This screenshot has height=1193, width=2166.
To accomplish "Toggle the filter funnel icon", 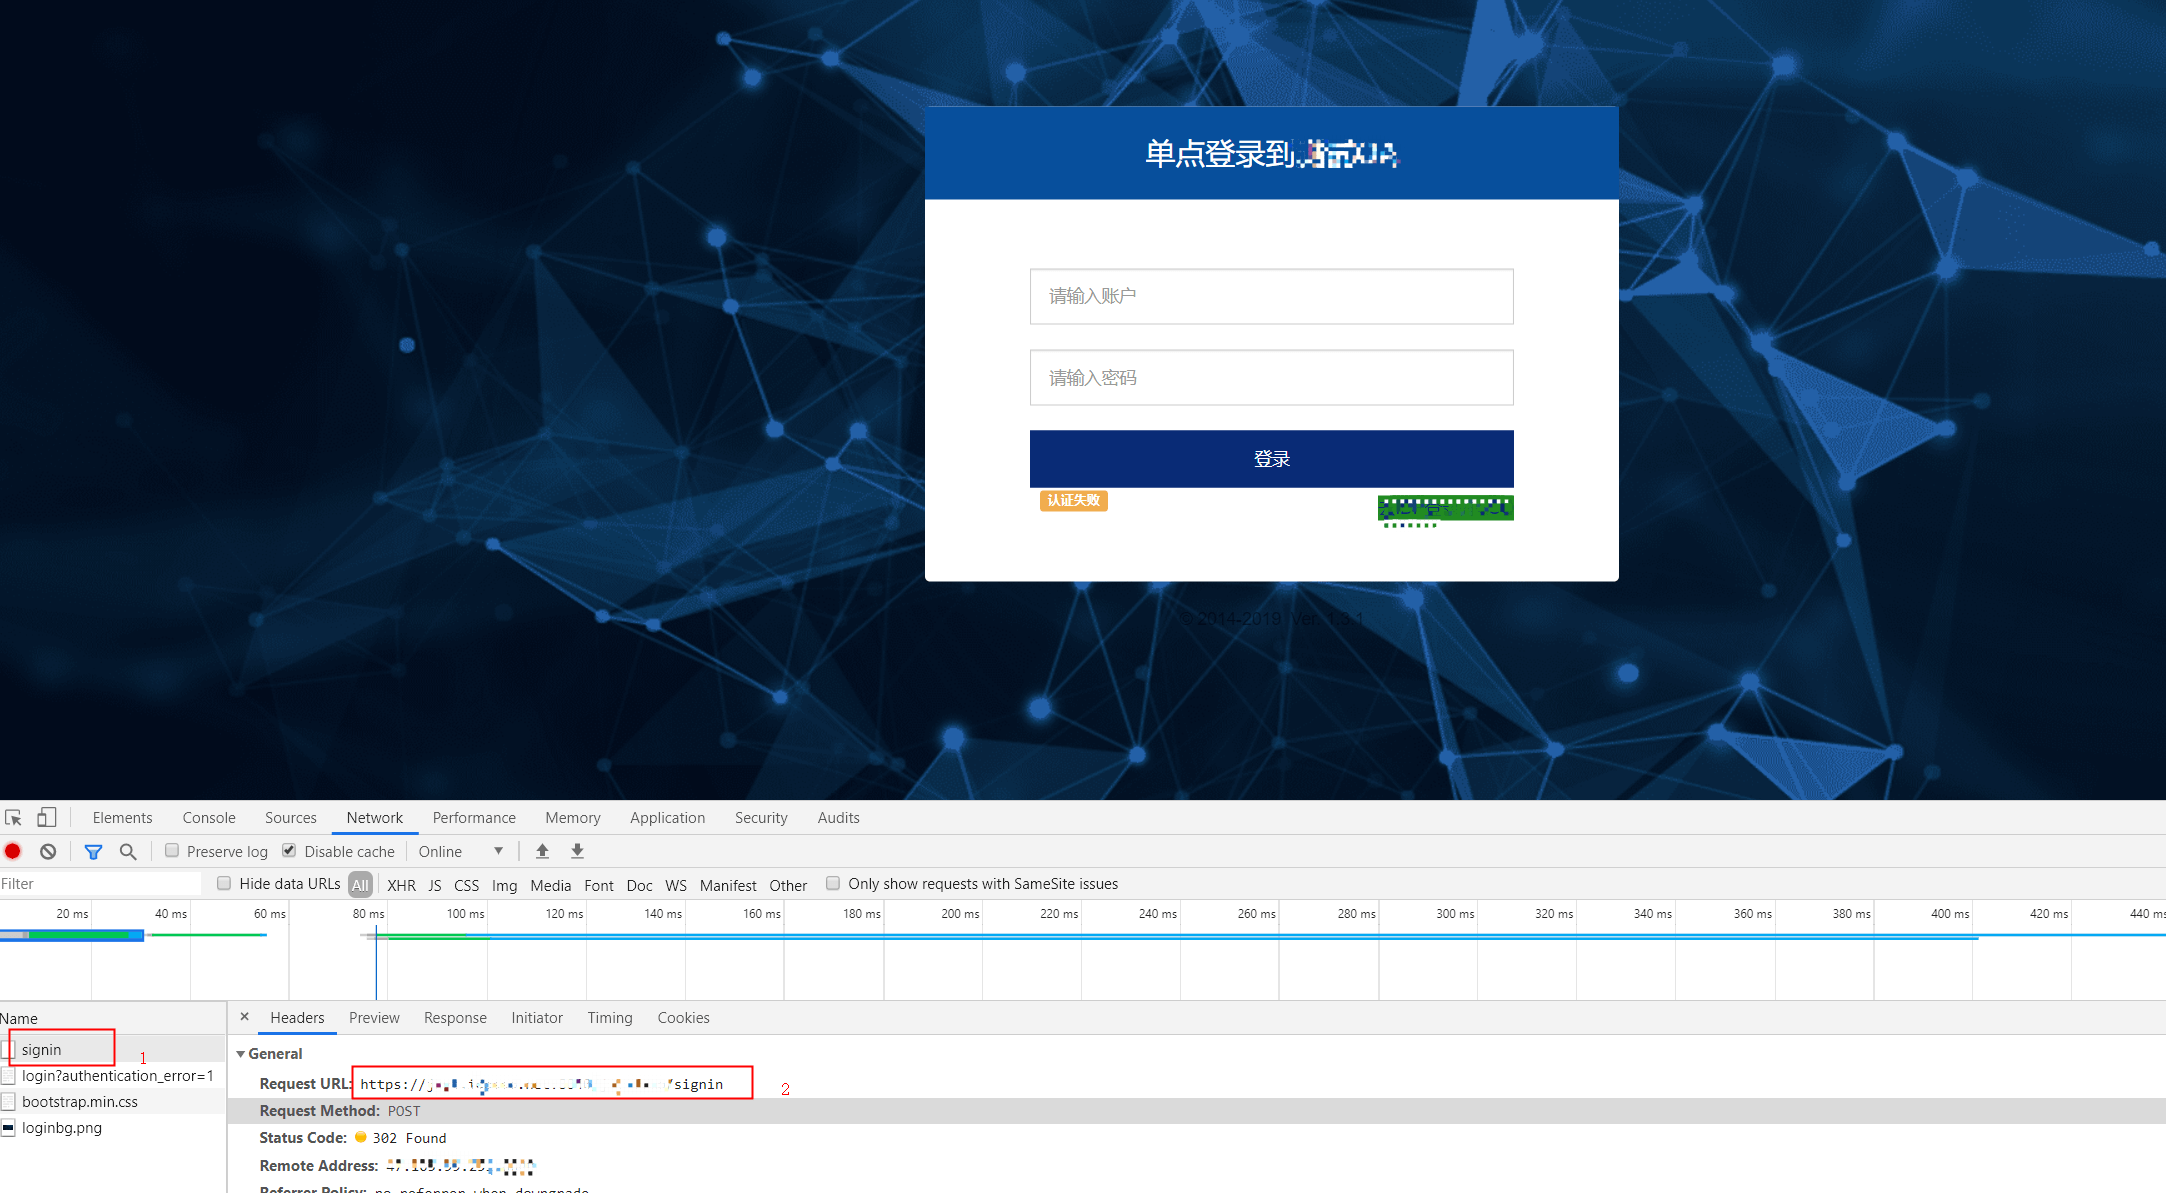I will (x=93, y=851).
